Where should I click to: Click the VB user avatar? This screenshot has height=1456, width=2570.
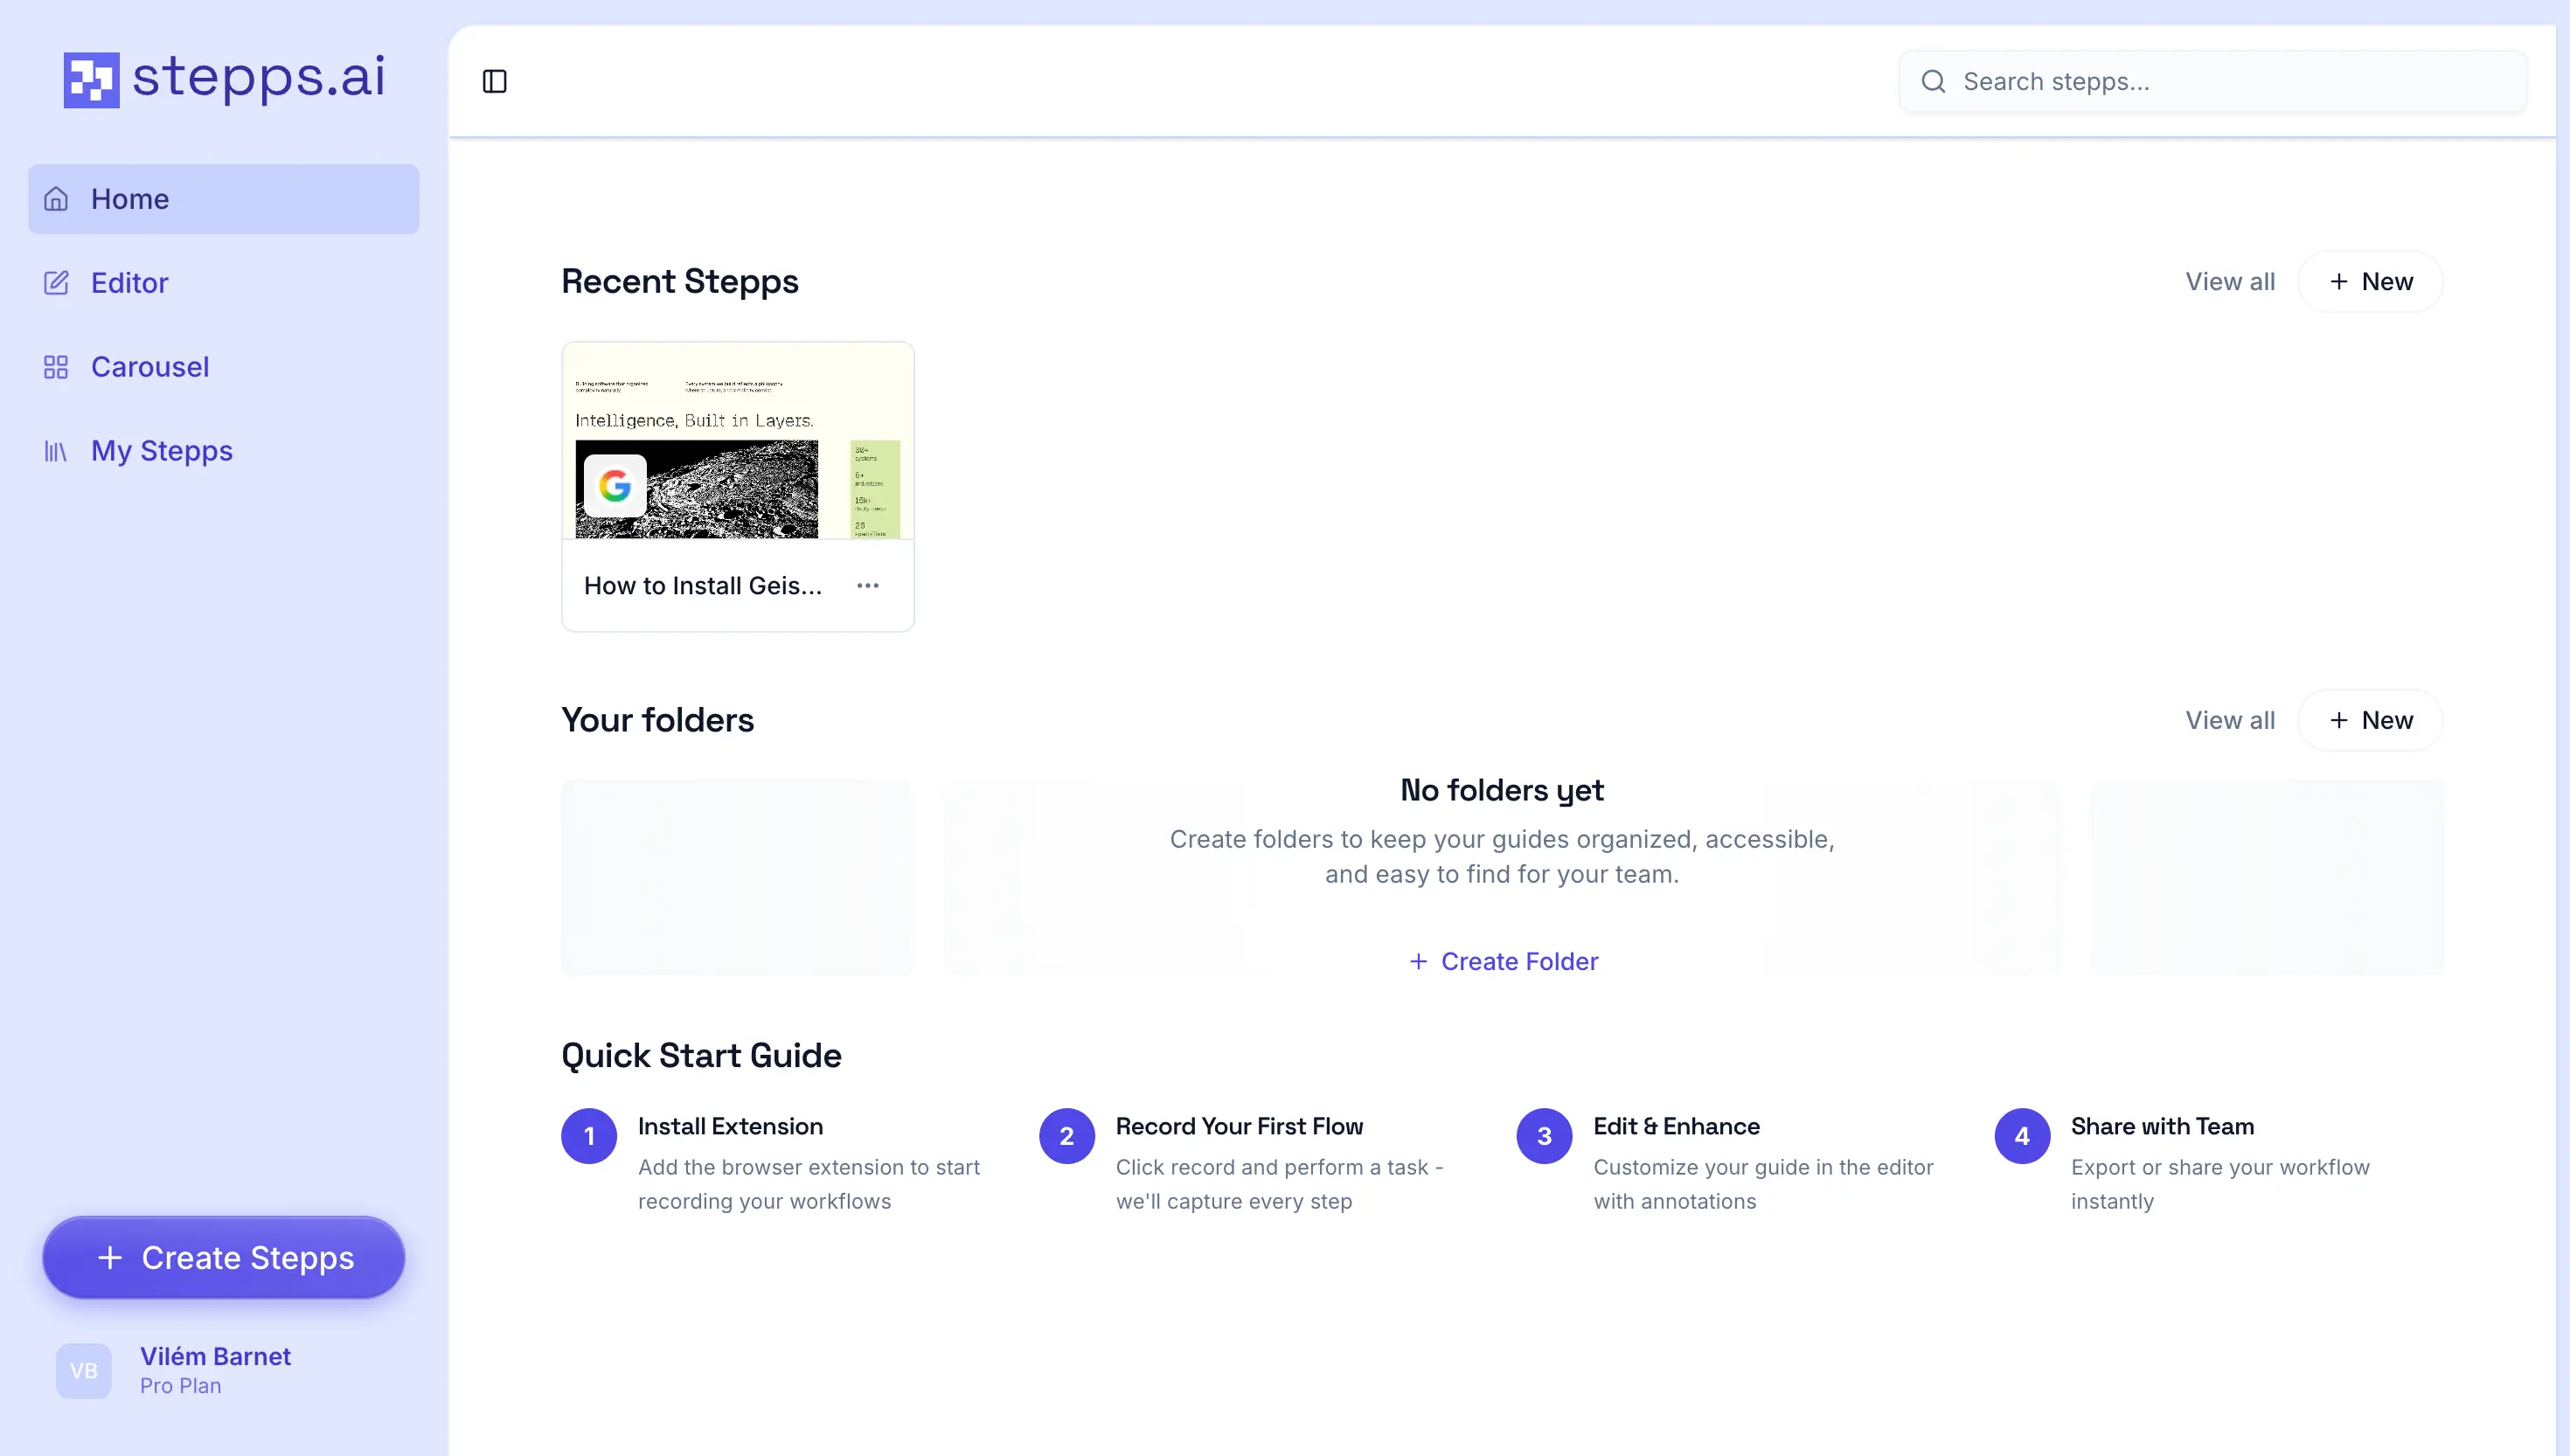pos(84,1370)
